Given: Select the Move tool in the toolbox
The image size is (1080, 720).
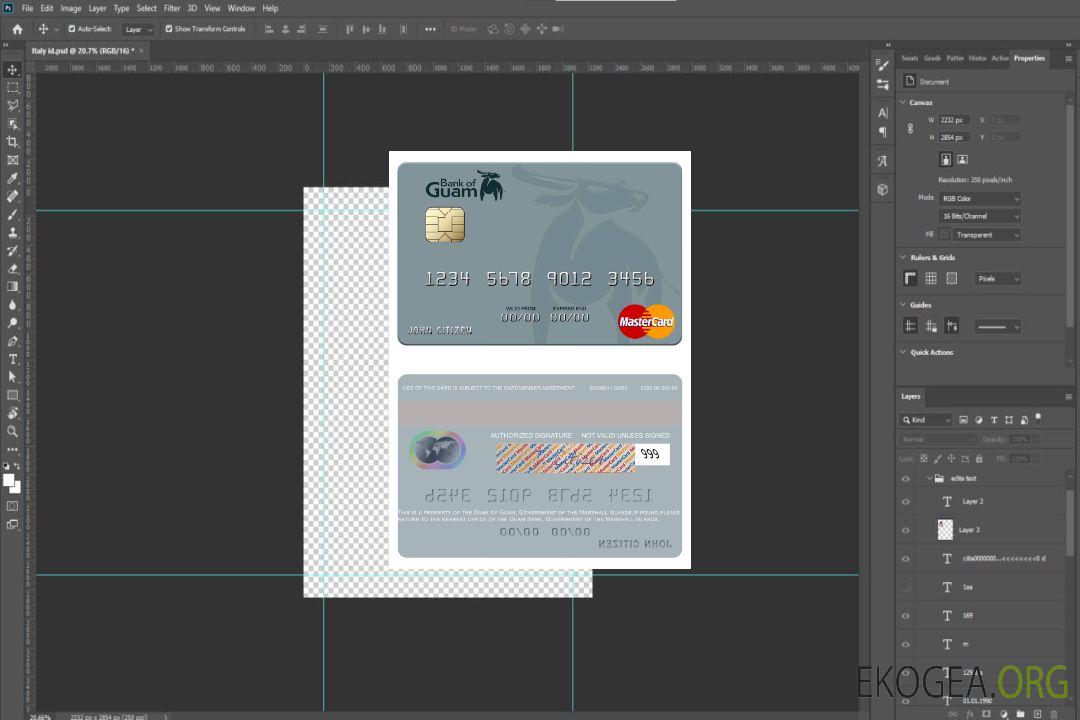Looking at the screenshot, I should (13, 70).
